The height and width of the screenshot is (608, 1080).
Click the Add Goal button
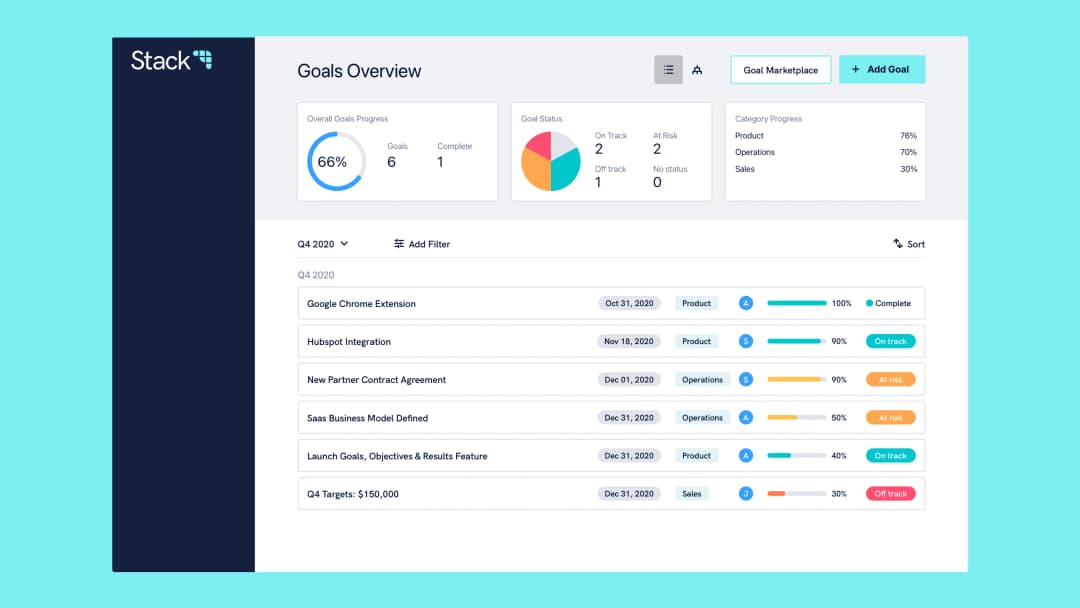pos(882,70)
